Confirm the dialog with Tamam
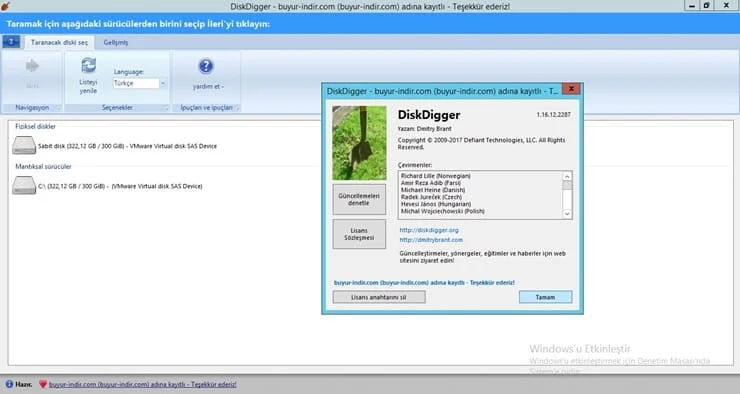 [546, 297]
